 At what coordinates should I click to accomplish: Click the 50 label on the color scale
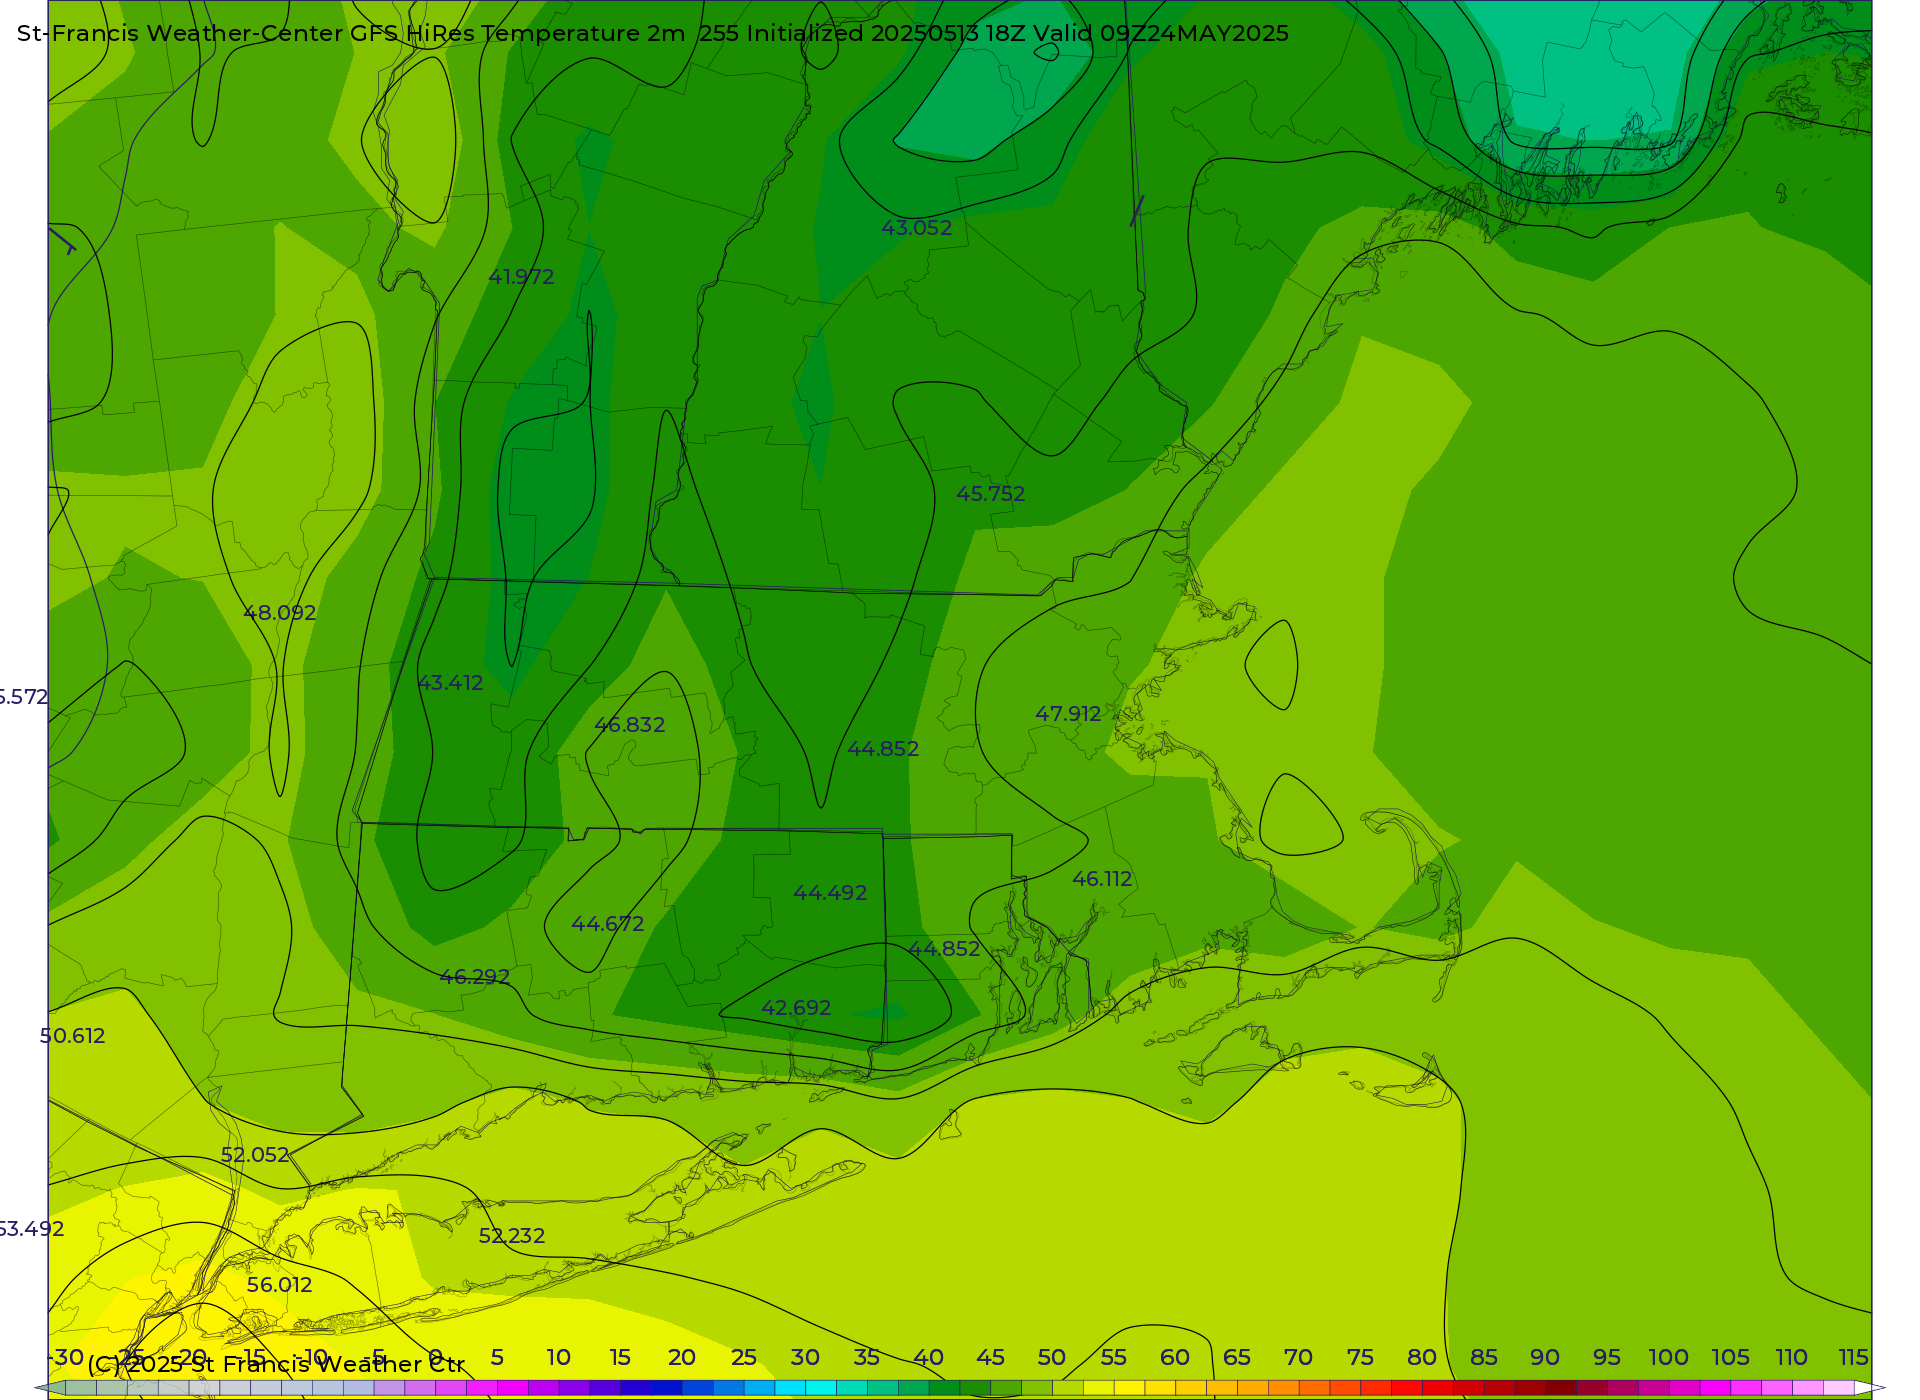click(1052, 1358)
